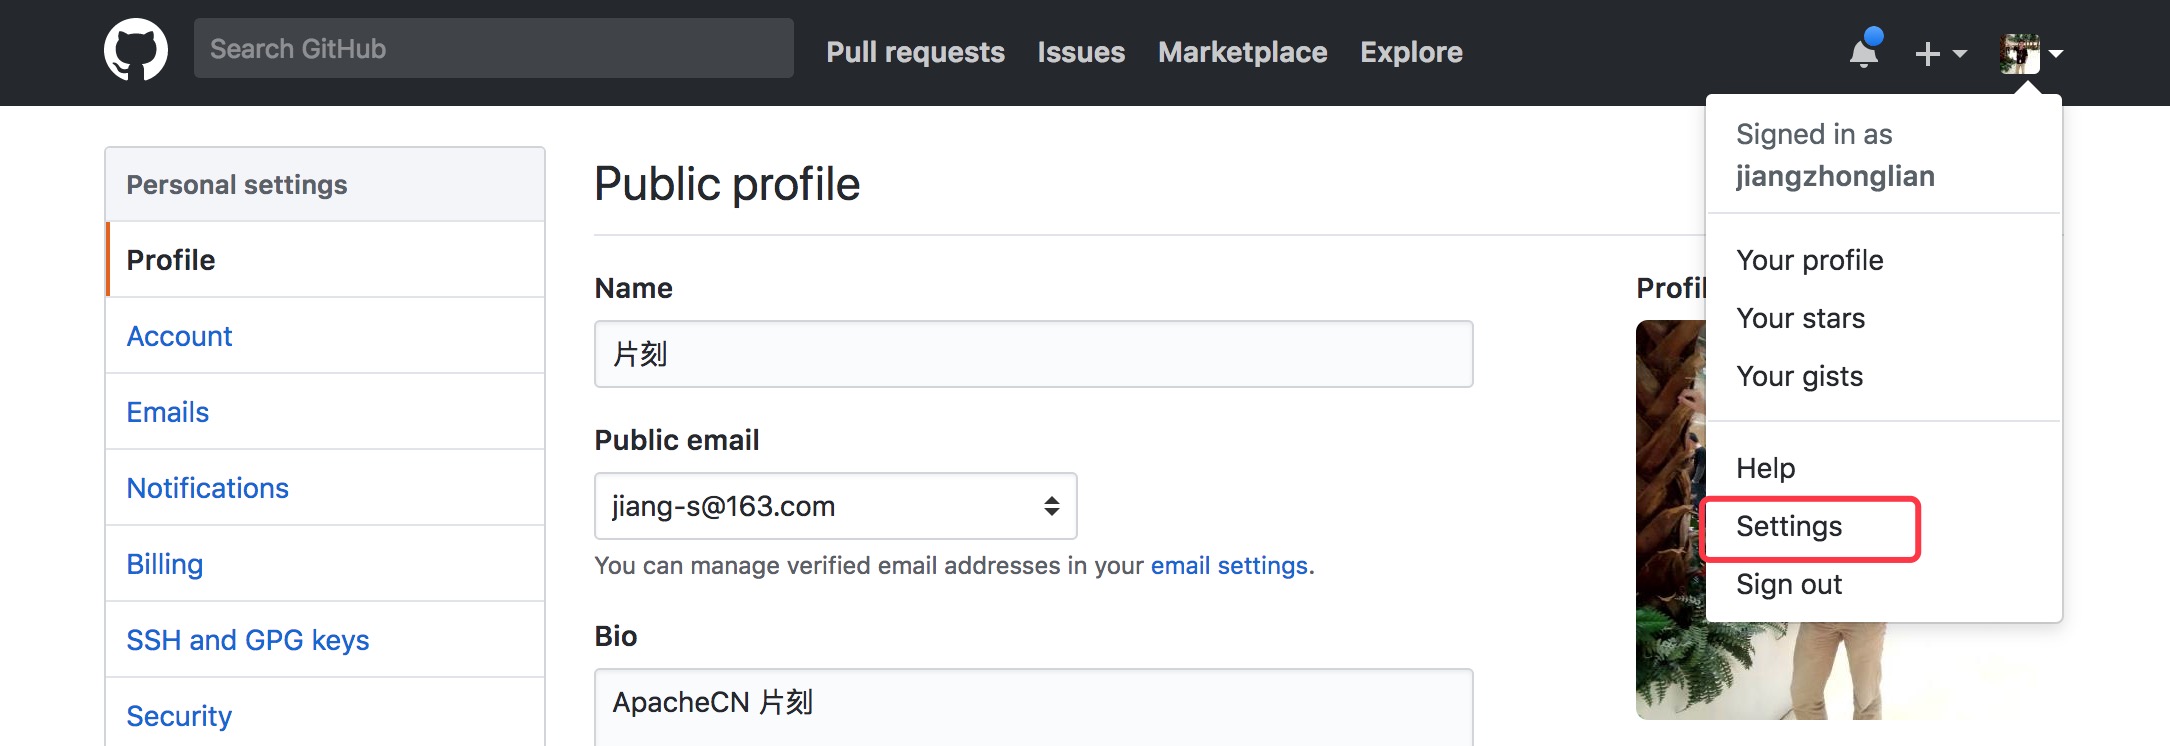Open Your stars from the user menu
Image resolution: width=2170 pixels, height=746 pixels.
click(1800, 319)
